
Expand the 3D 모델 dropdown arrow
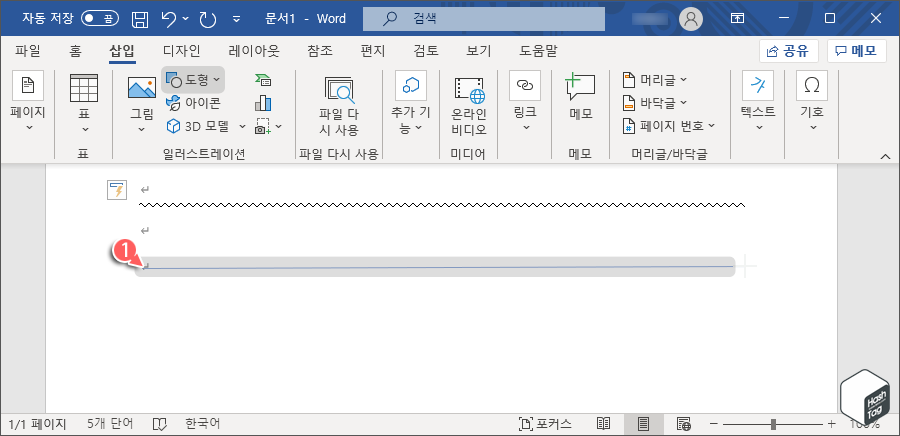(242, 126)
